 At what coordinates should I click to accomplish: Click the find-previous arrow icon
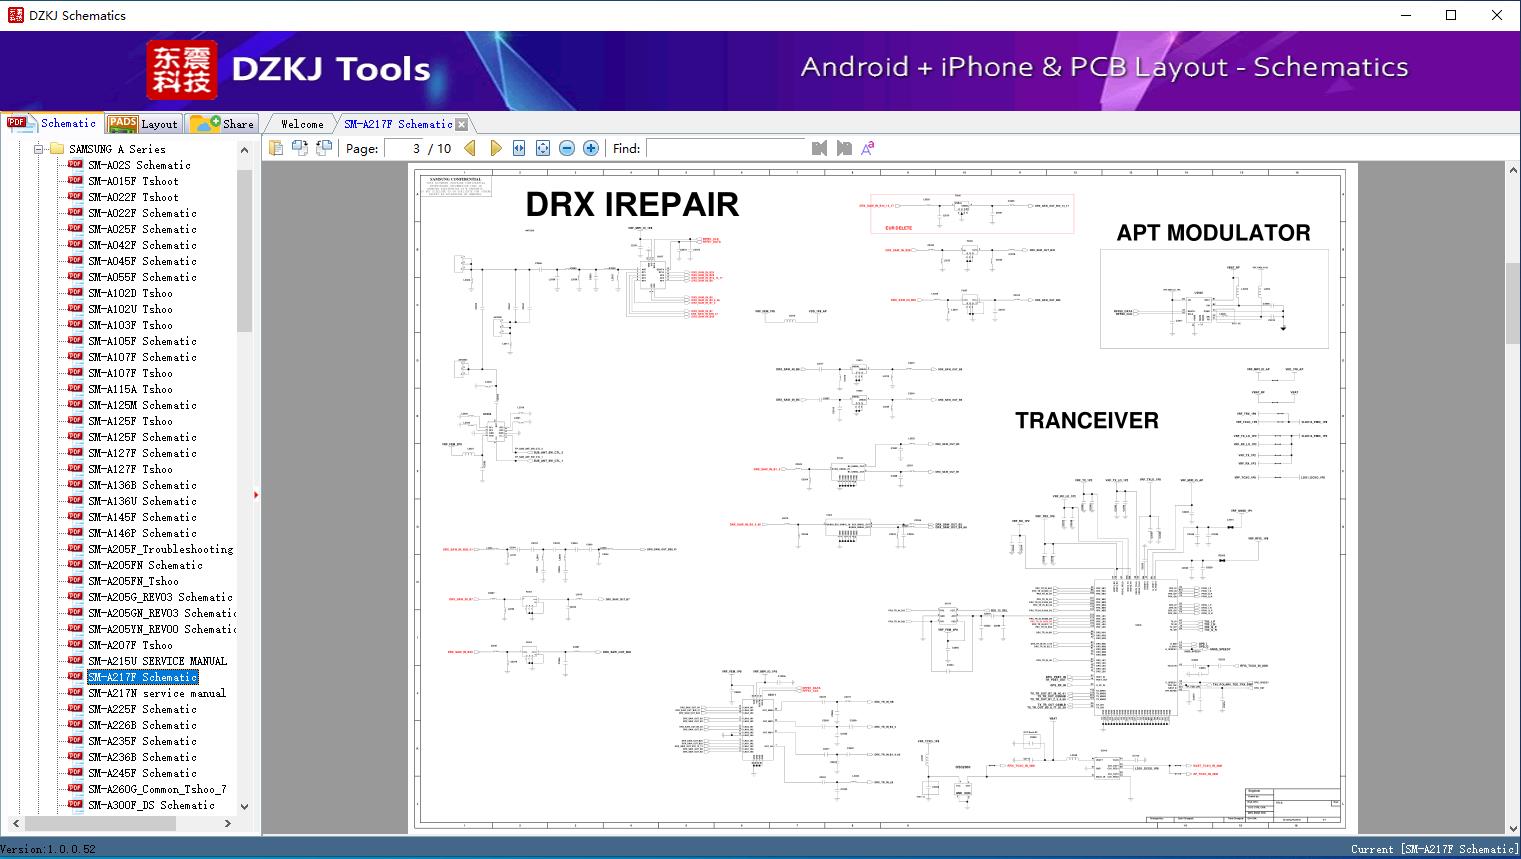819,148
